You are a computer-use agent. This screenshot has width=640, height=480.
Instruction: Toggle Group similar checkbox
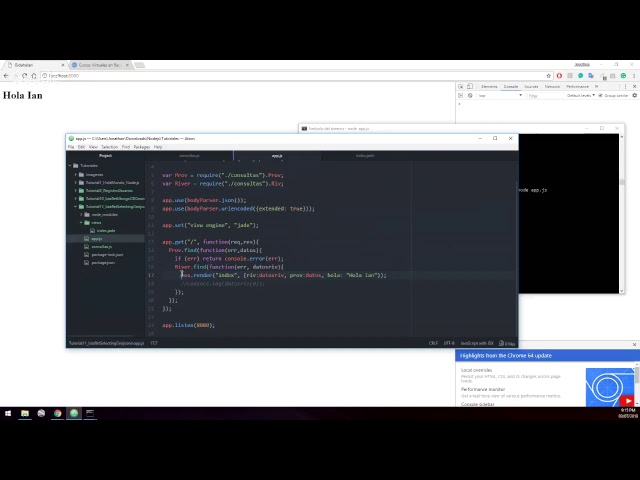pos(600,96)
